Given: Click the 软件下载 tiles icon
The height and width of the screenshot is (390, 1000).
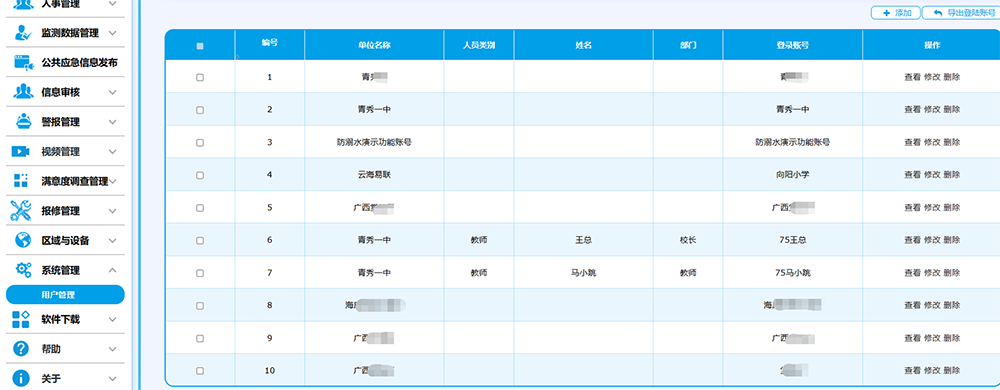Looking at the screenshot, I should click(21, 319).
